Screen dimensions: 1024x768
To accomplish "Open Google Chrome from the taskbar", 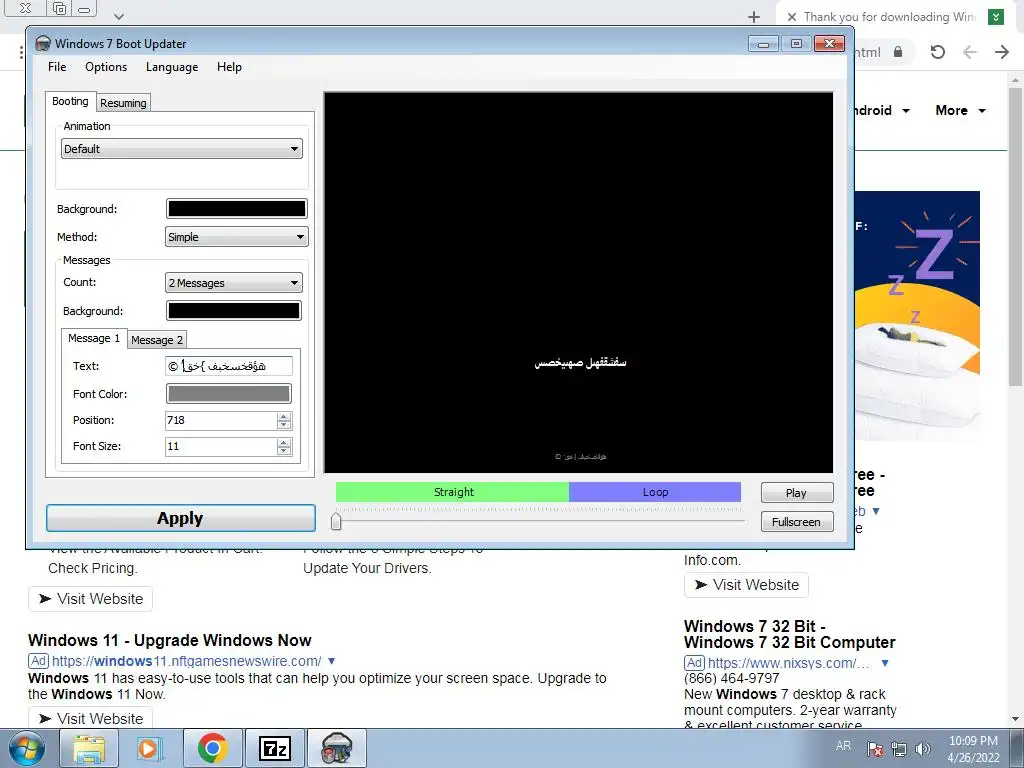I will point(212,748).
